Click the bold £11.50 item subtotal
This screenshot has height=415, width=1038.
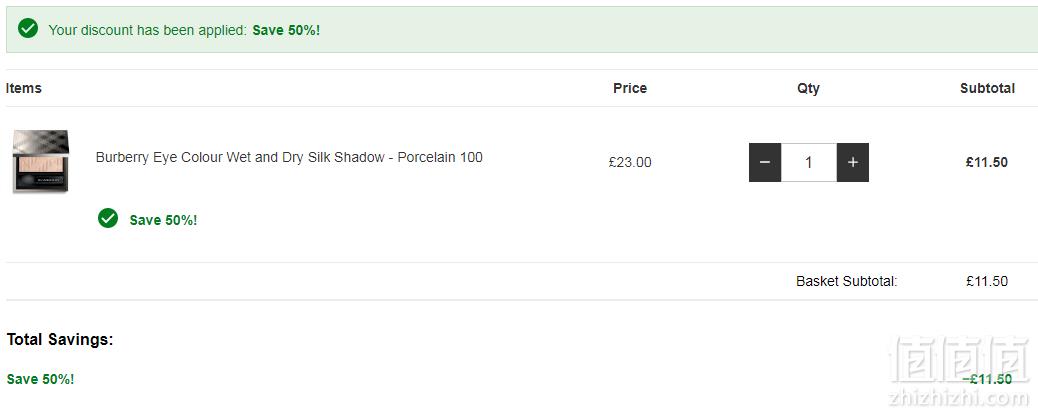coord(986,162)
